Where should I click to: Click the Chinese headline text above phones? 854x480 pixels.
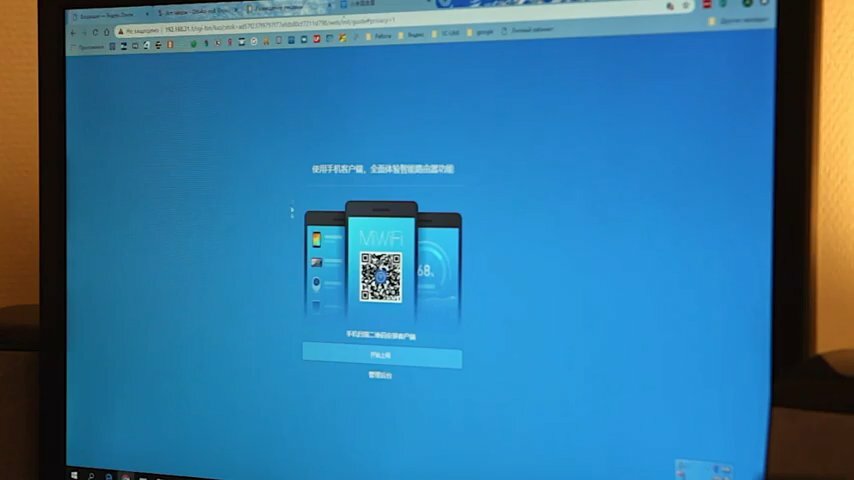point(383,169)
